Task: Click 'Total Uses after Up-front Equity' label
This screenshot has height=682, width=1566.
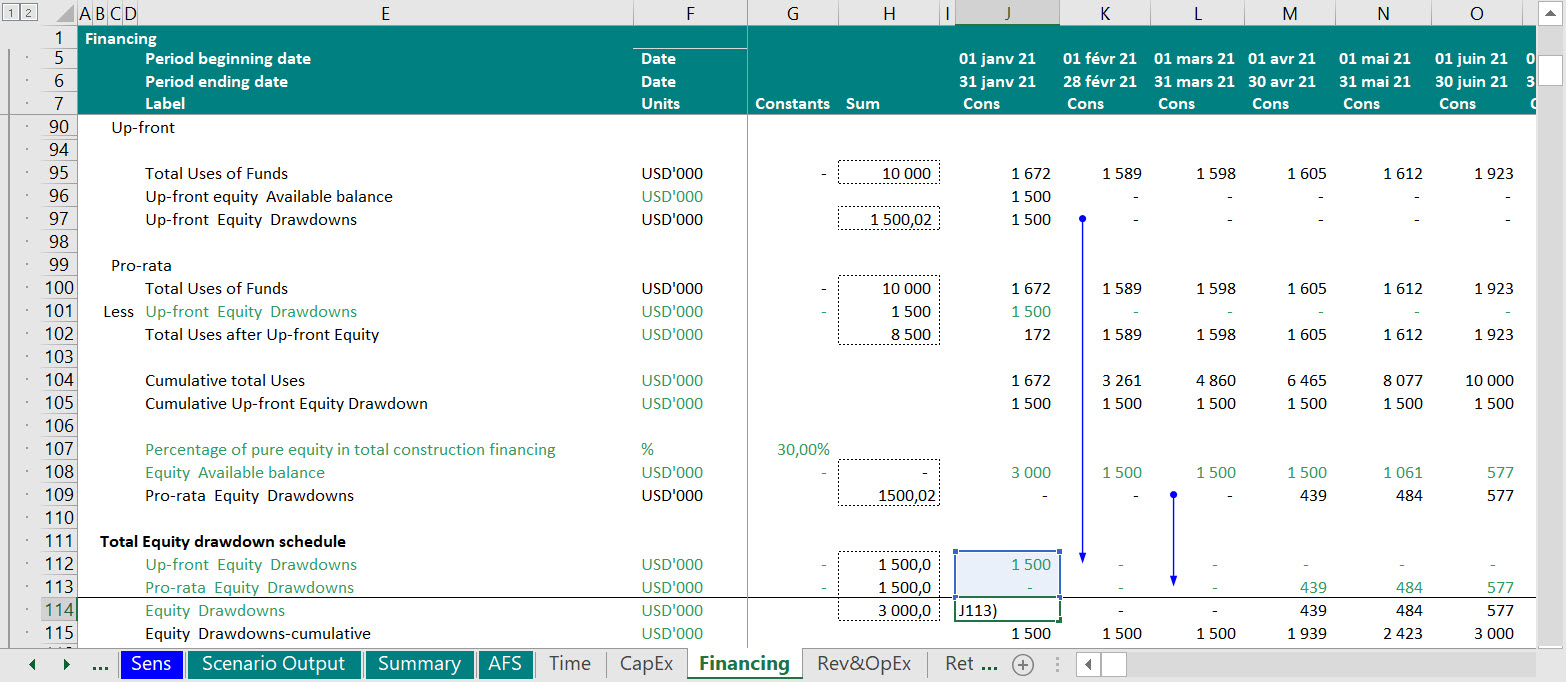Action: pos(262,335)
